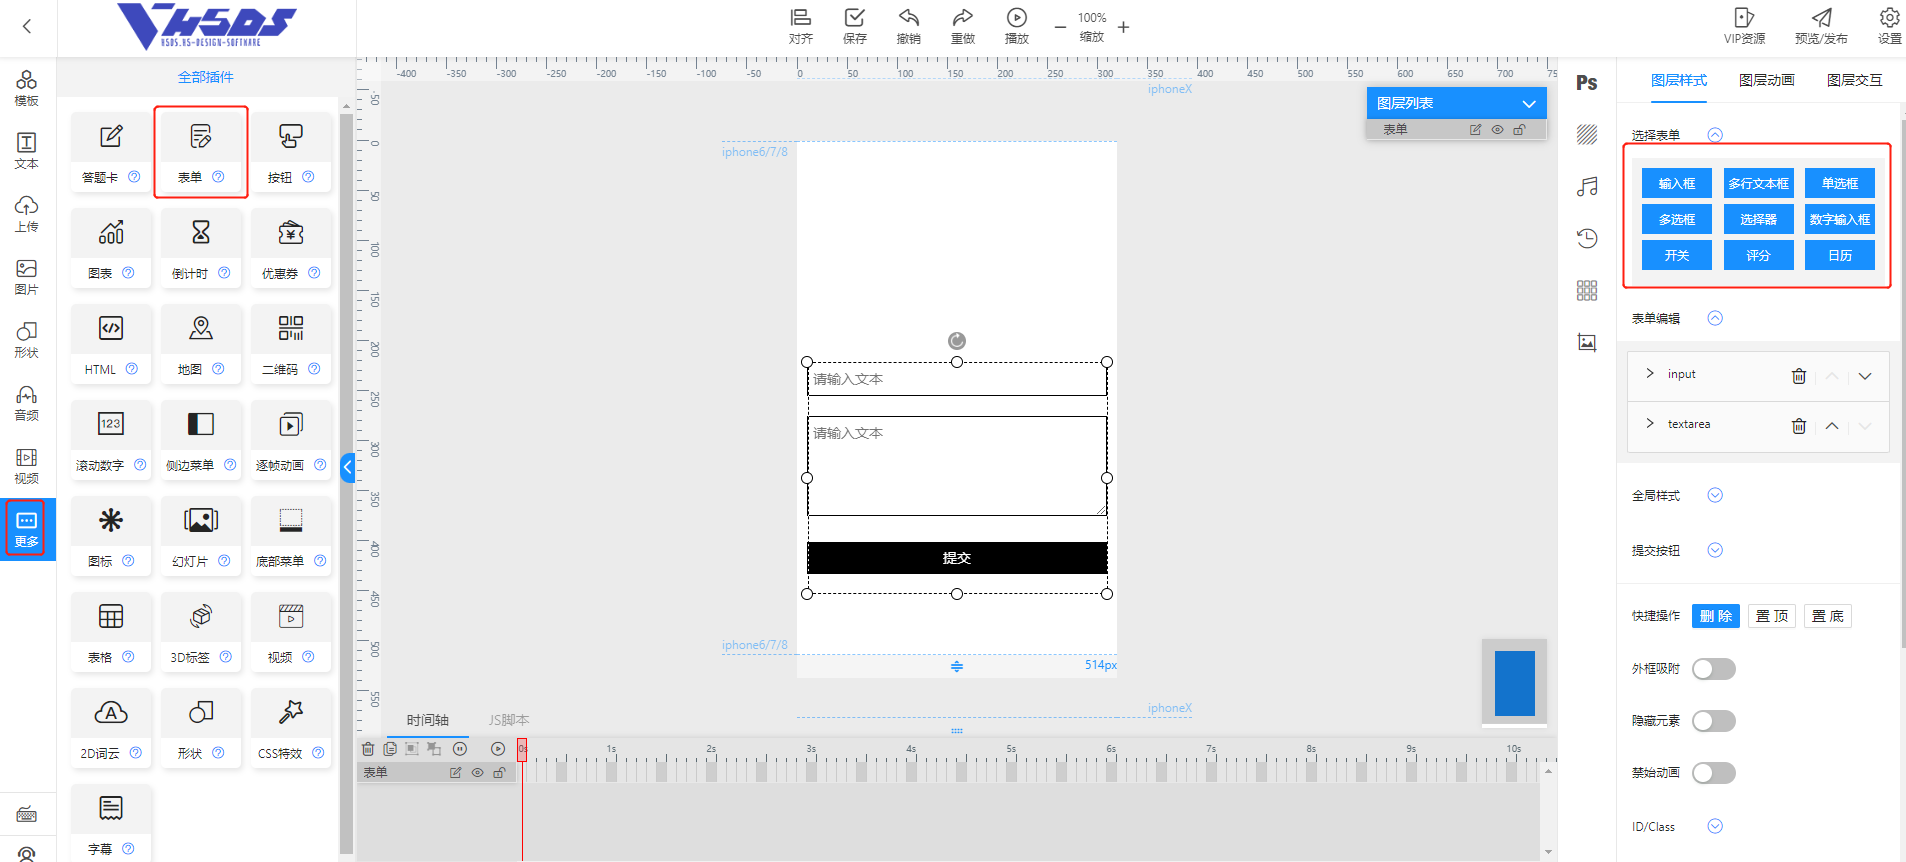Viewport: 1906px width, 862px height.
Task: Move input item down with arrow
Action: tap(1865, 376)
